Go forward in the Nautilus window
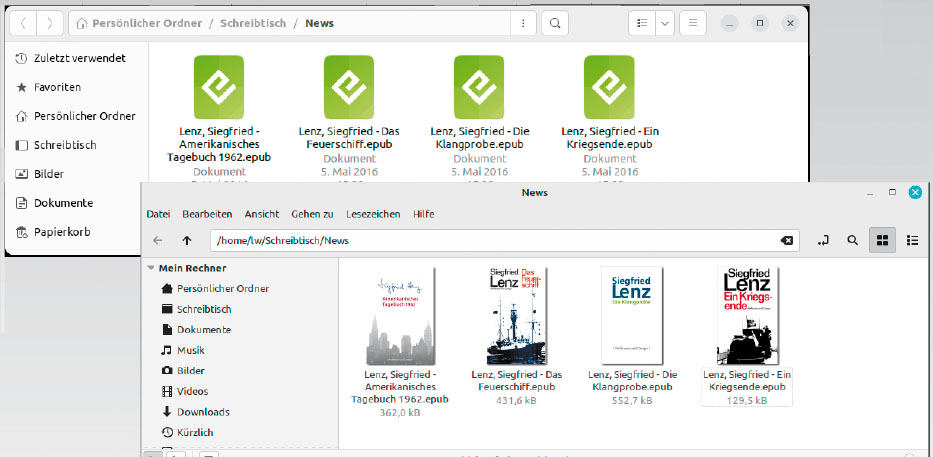The image size is (933, 457). (50, 23)
